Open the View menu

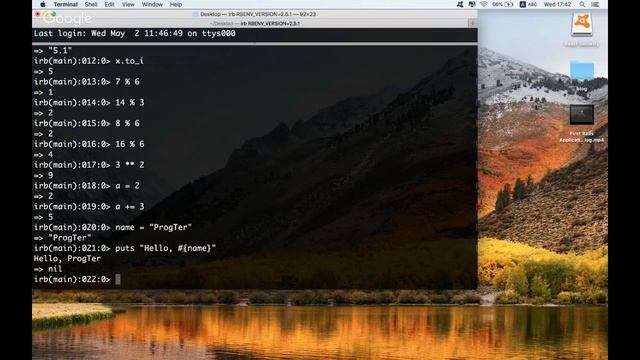(x=128, y=4)
